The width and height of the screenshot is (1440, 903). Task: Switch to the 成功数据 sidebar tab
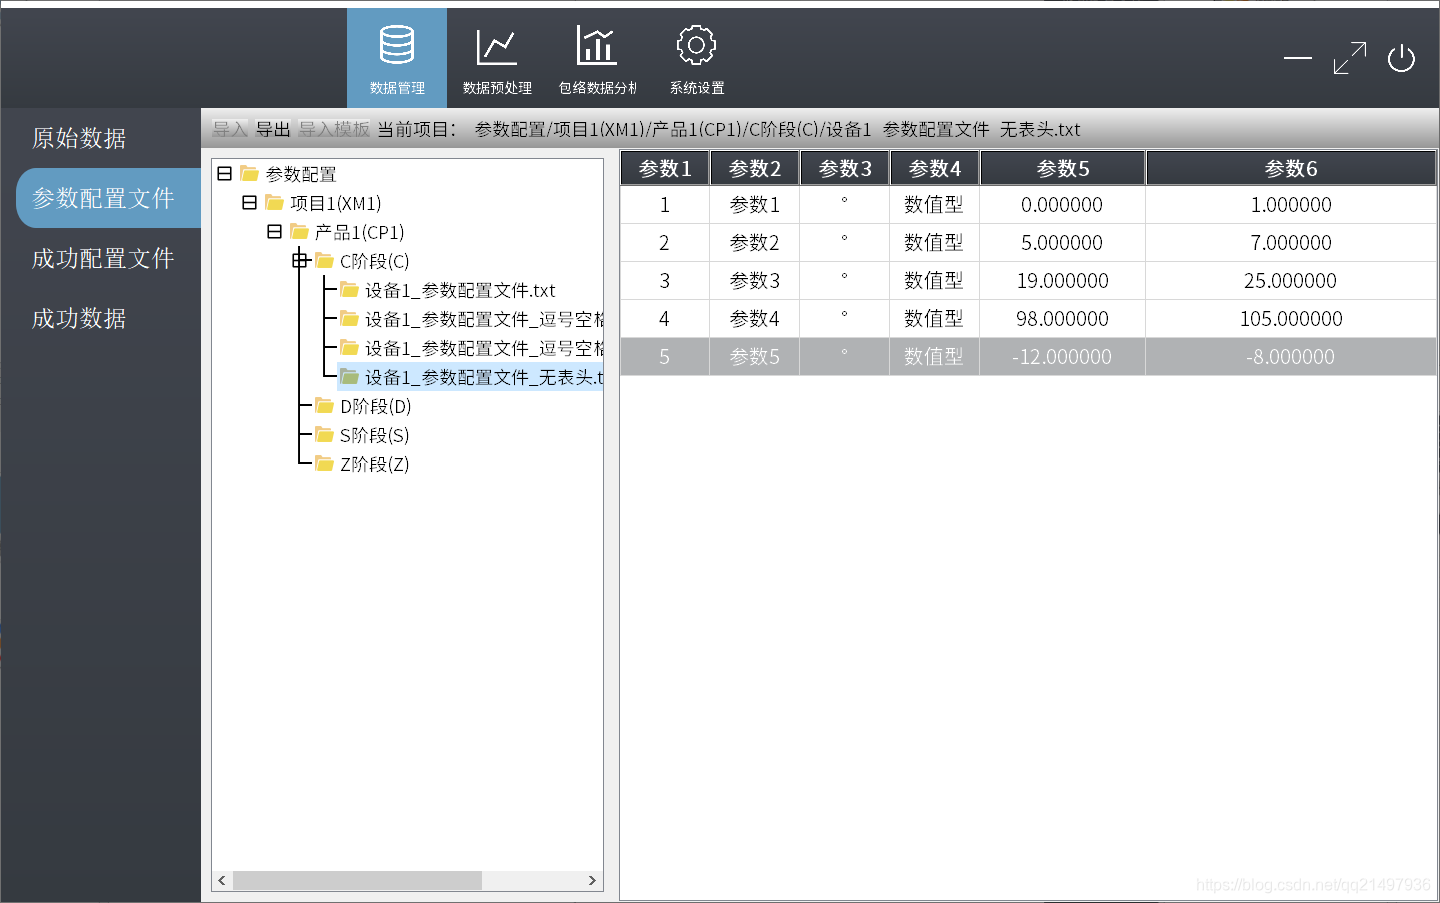pyautogui.click(x=79, y=318)
